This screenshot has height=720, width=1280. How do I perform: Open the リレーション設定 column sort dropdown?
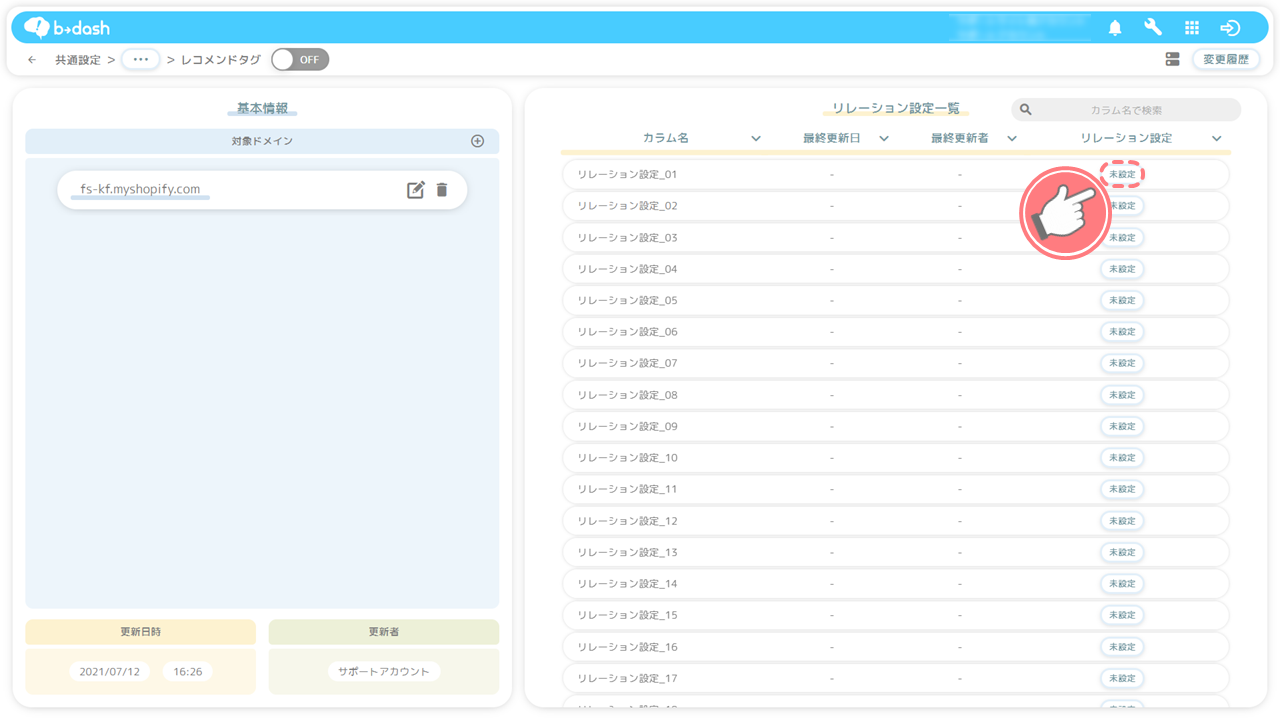(1217, 139)
